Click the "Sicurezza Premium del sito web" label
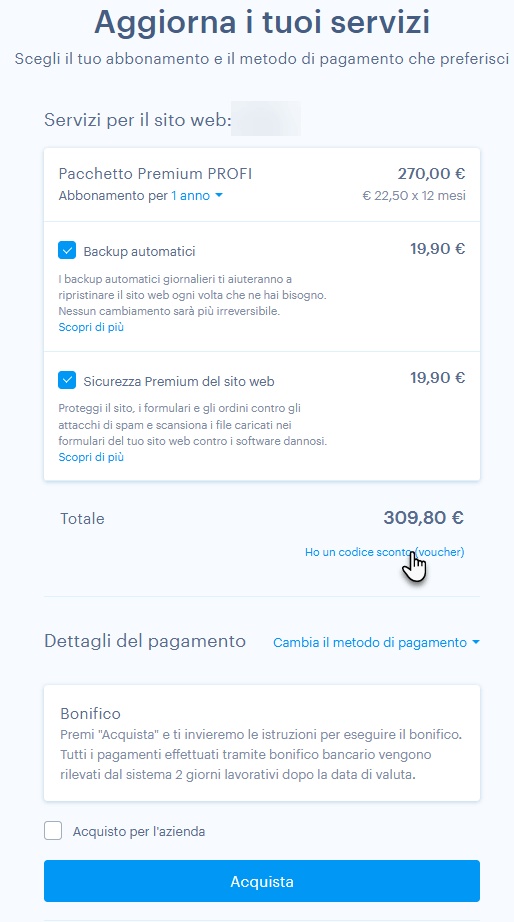 pos(179,382)
